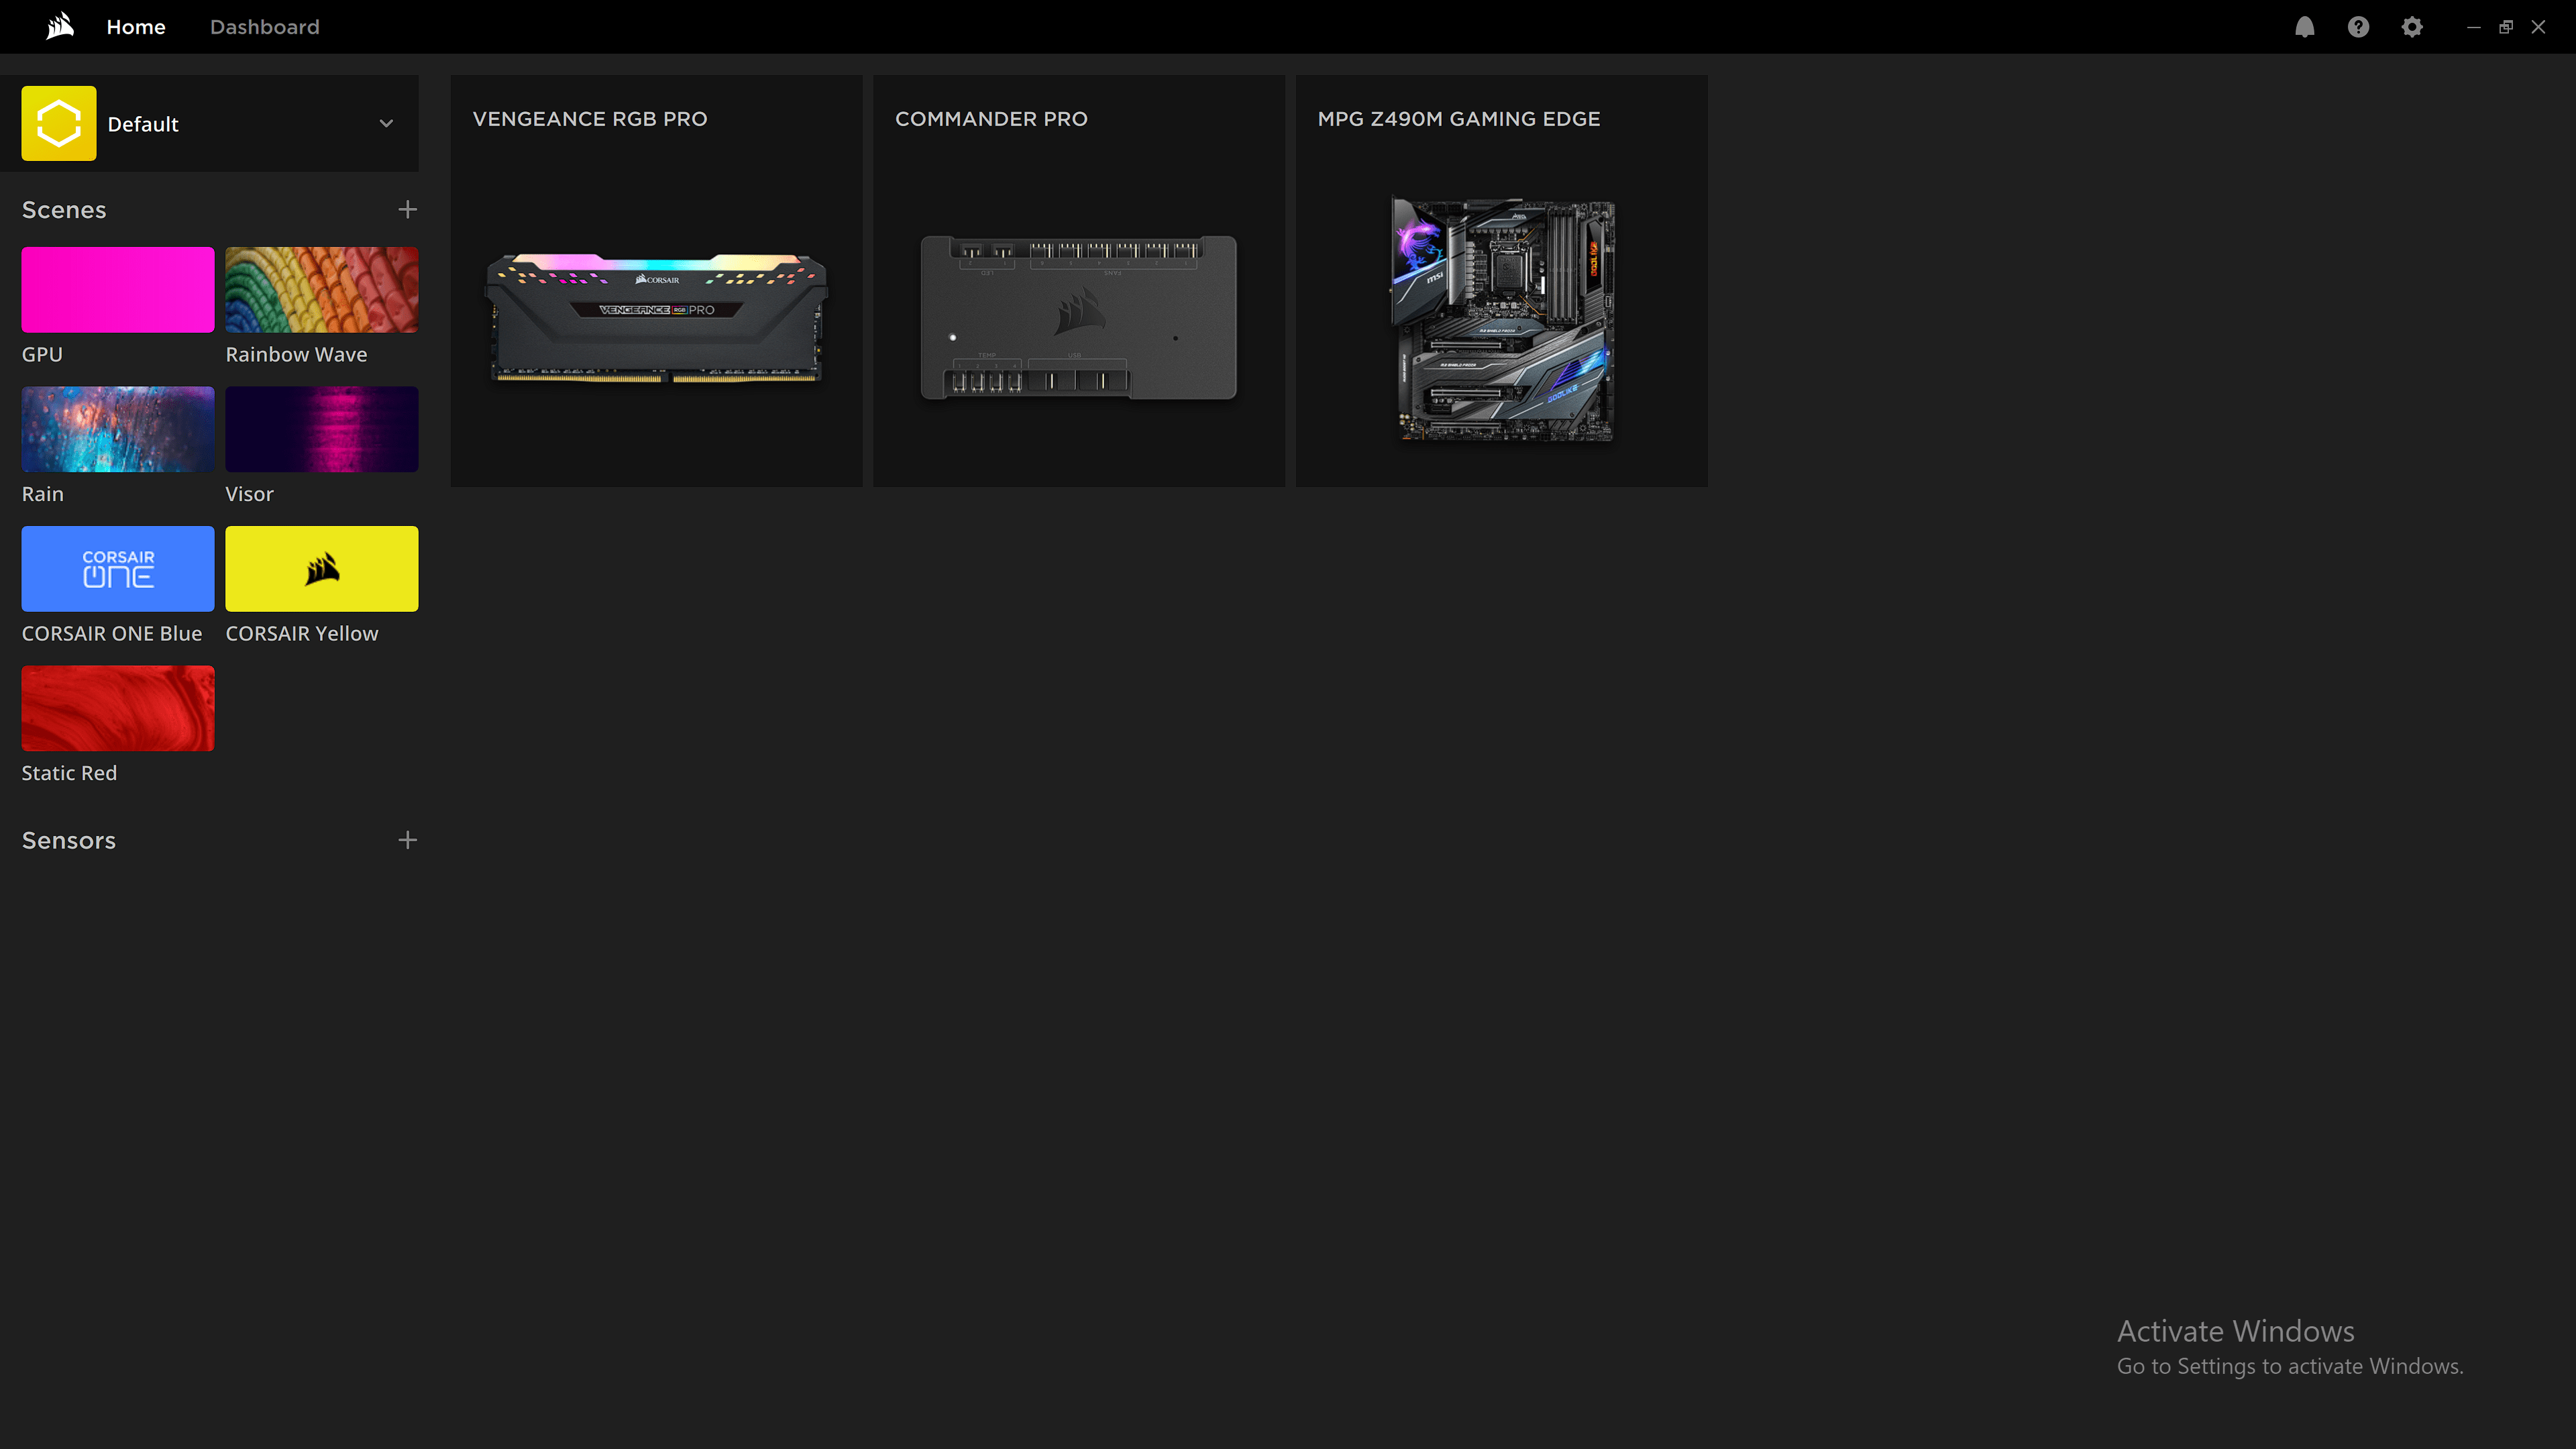
Task: Click the Corsair sail logo in the top bar
Action: [x=58, y=26]
